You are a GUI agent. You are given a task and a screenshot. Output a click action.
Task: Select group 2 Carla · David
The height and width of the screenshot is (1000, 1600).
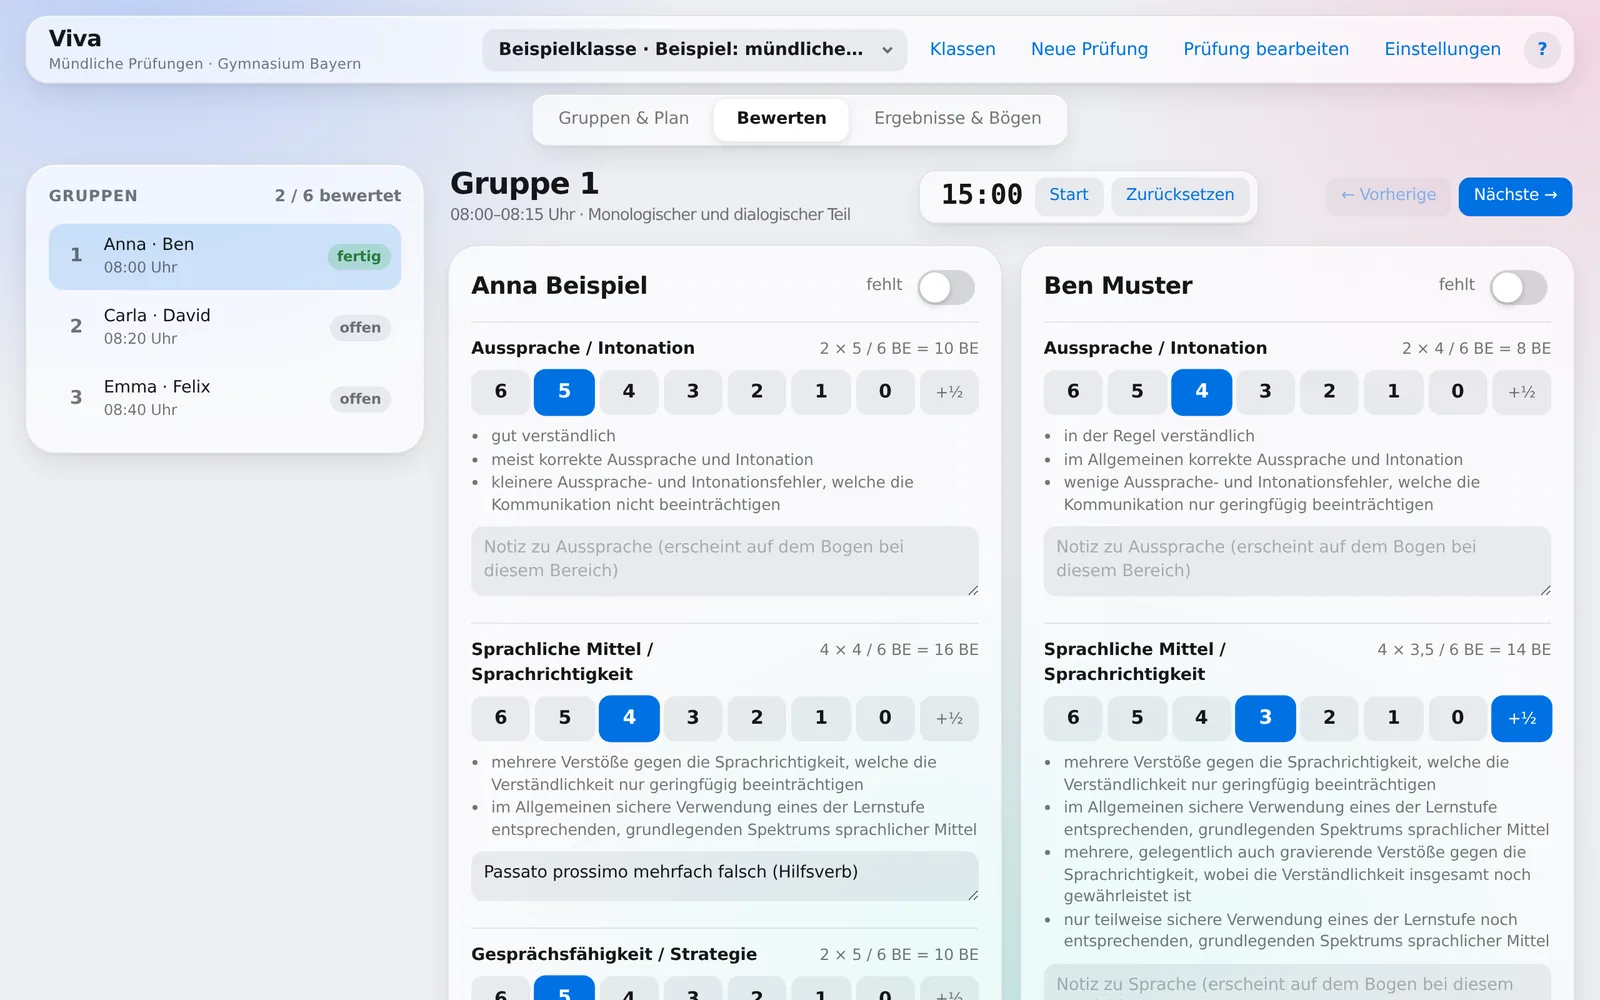coord(225,327)
